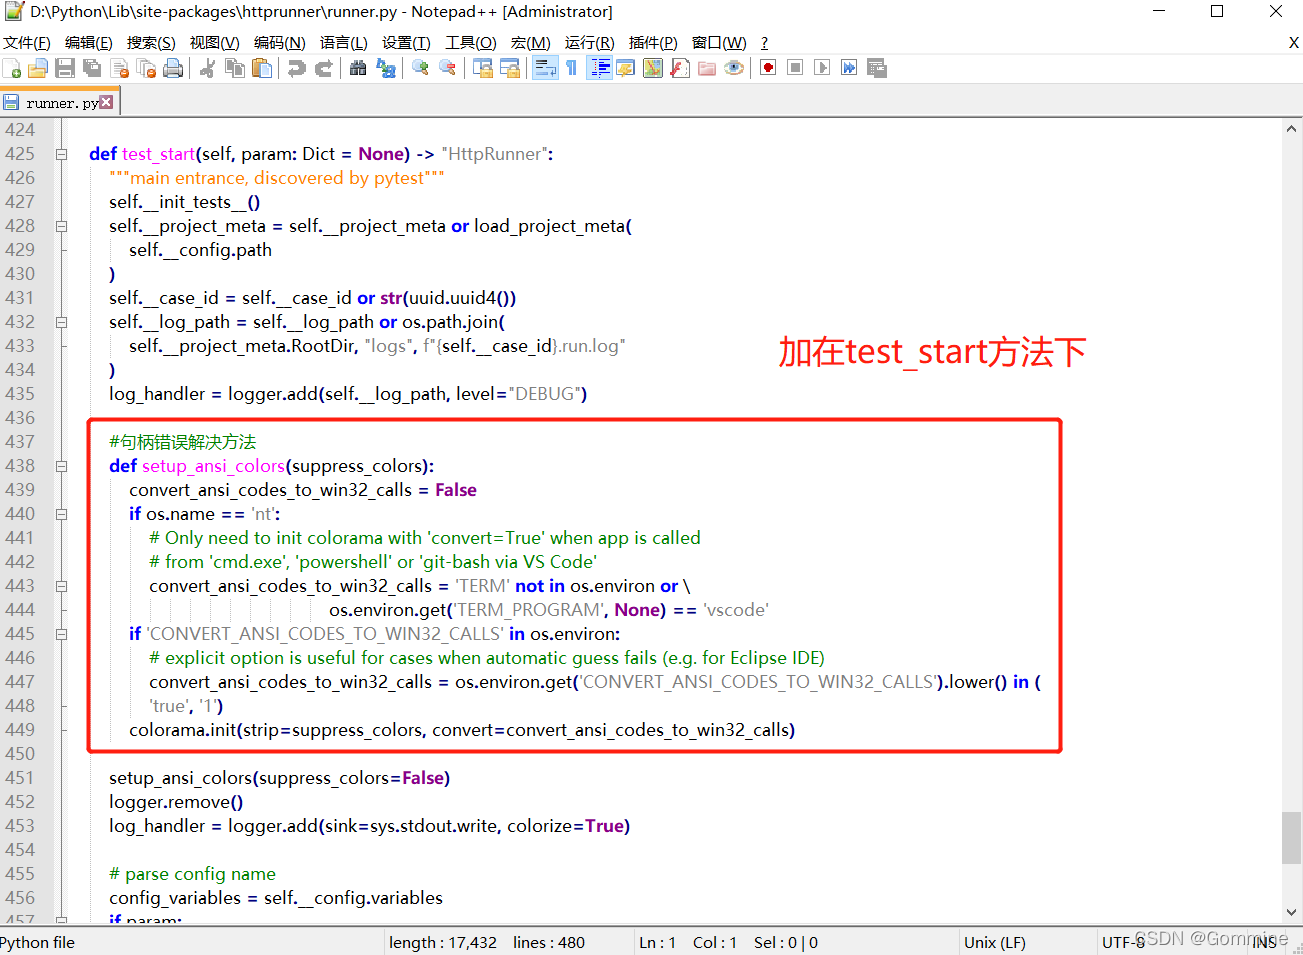Screen dimensions: 1303x955
Task: Open the 语言(L) menu
Action: [344, 43]
